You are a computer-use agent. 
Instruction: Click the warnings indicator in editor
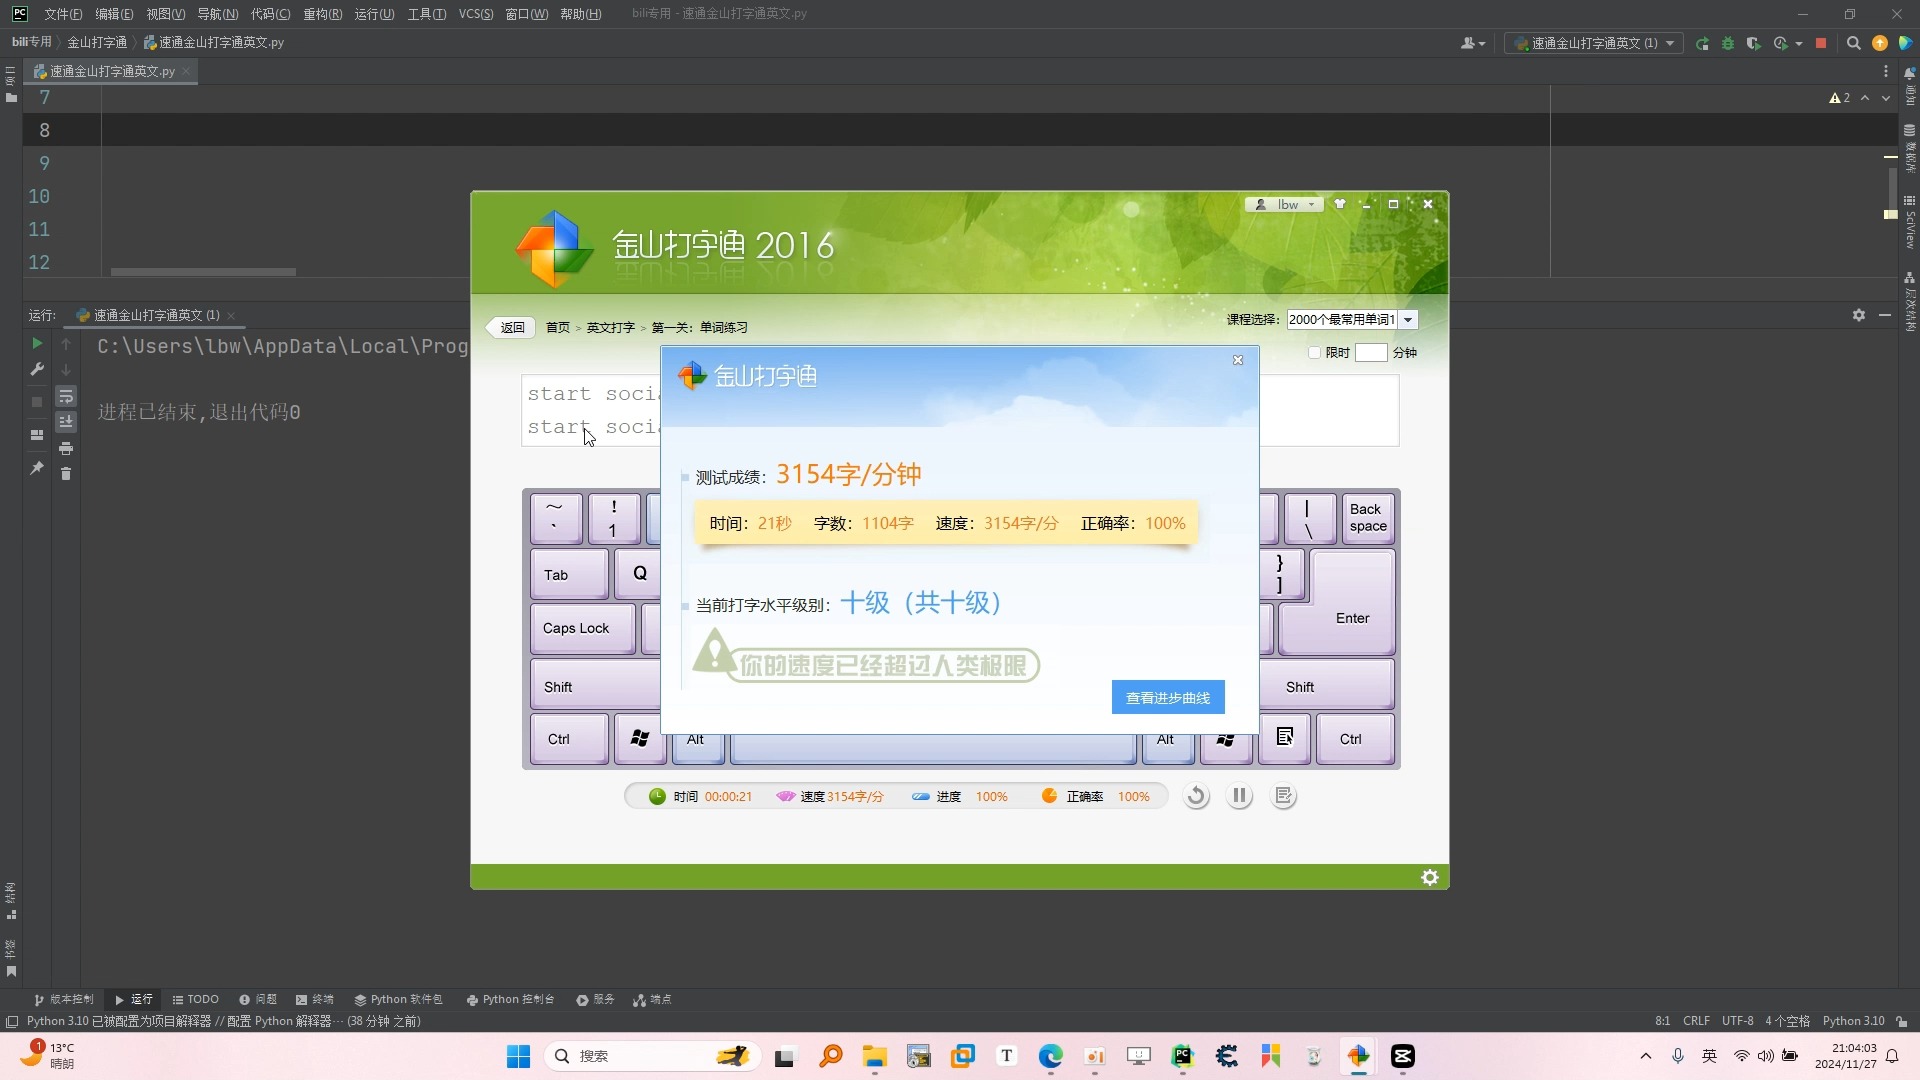pos(1840,98)
